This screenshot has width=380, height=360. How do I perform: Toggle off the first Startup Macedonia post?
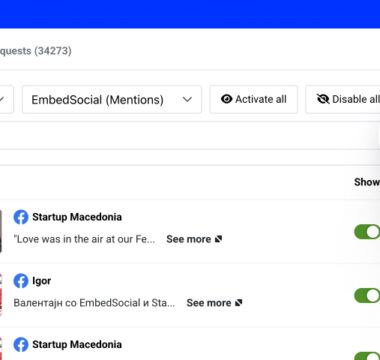367,232
